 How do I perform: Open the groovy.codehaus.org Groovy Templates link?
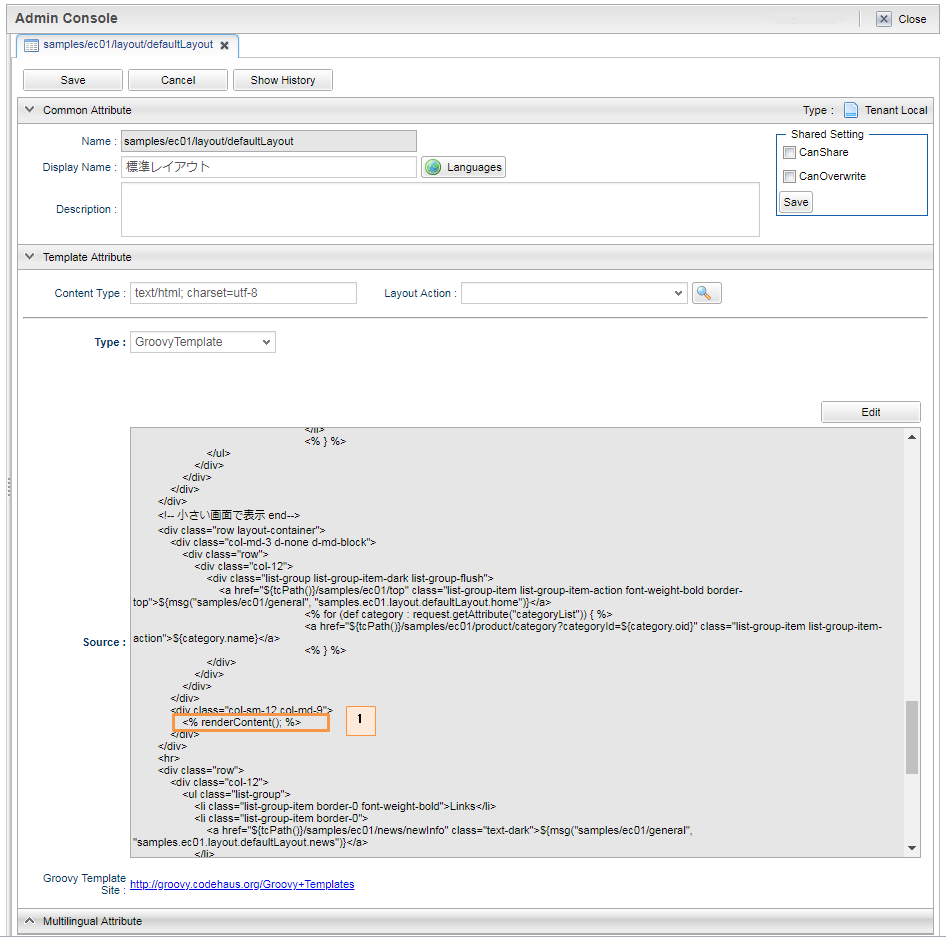pos(242,884)
